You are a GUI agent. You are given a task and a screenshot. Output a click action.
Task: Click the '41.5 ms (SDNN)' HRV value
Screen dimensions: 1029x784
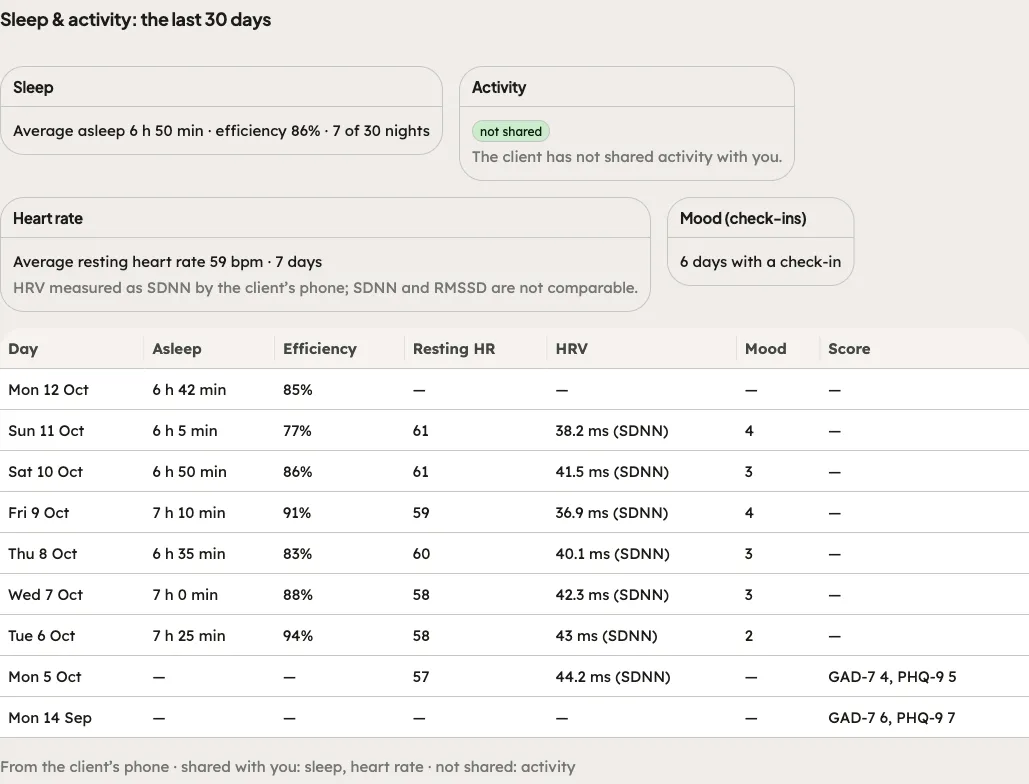coord(612,472)
